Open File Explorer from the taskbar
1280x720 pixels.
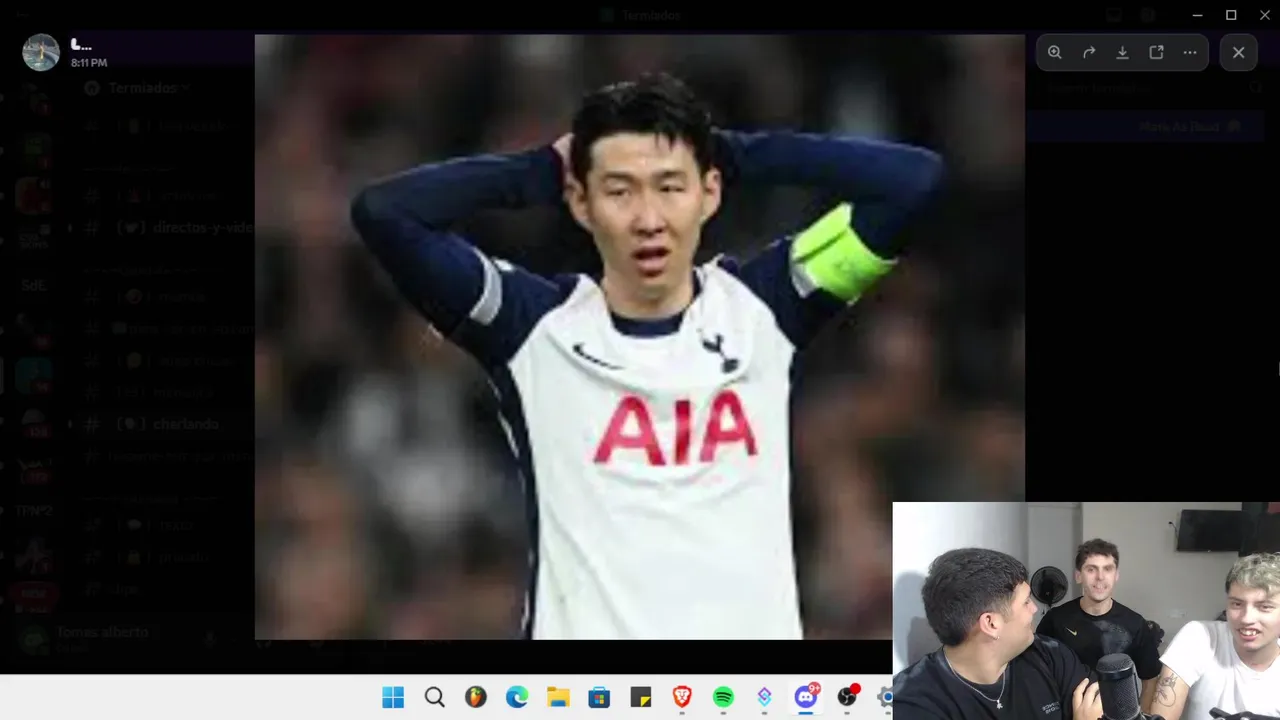[x=558, y=697]
